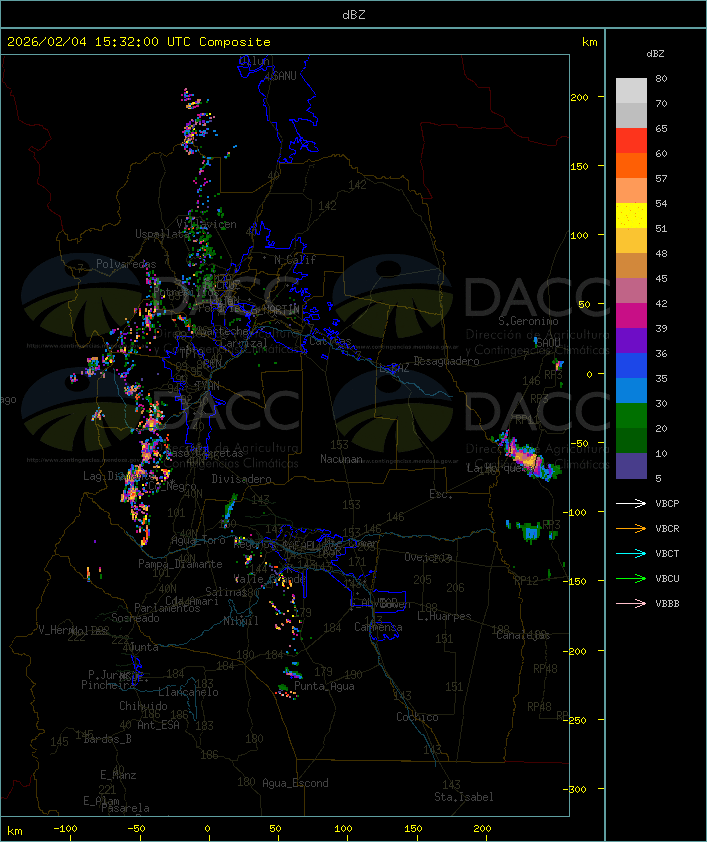Image resolution: width=707 pixels, height=842 pixels.
Task: Click the orange VBCR arrow icon
Action: pyautogui.click(x=631, y=528)
